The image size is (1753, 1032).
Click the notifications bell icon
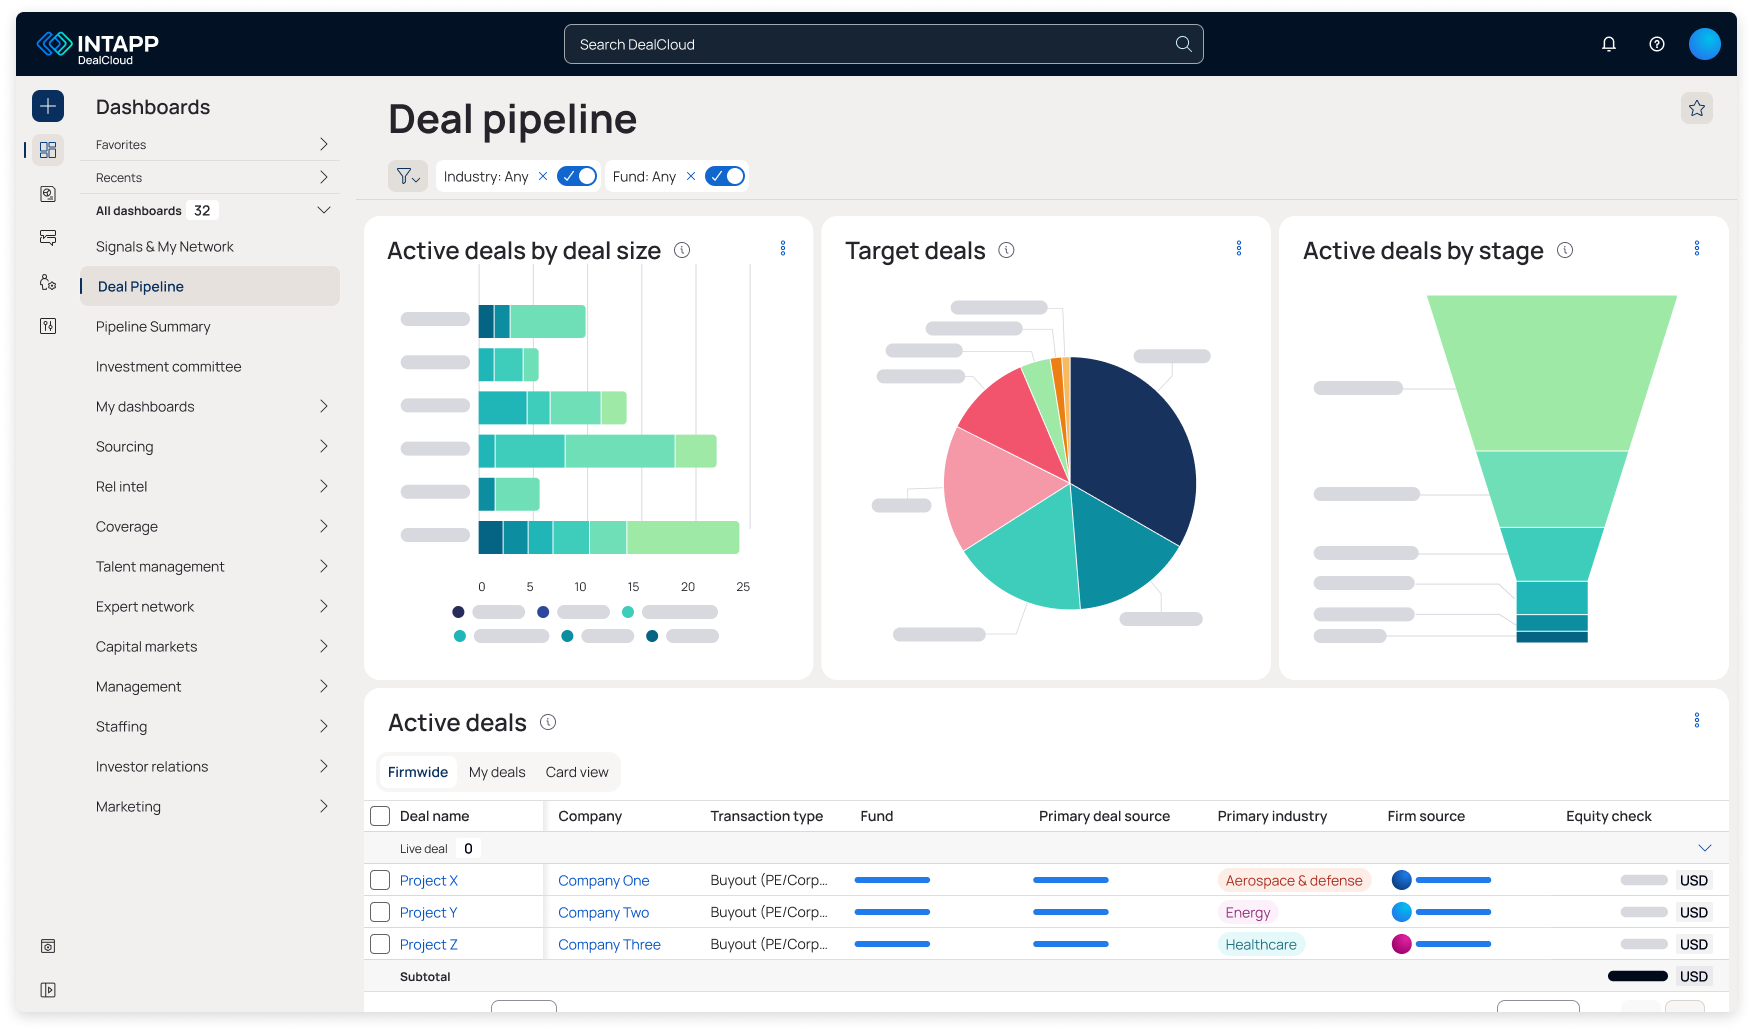tap(1609, 43)
